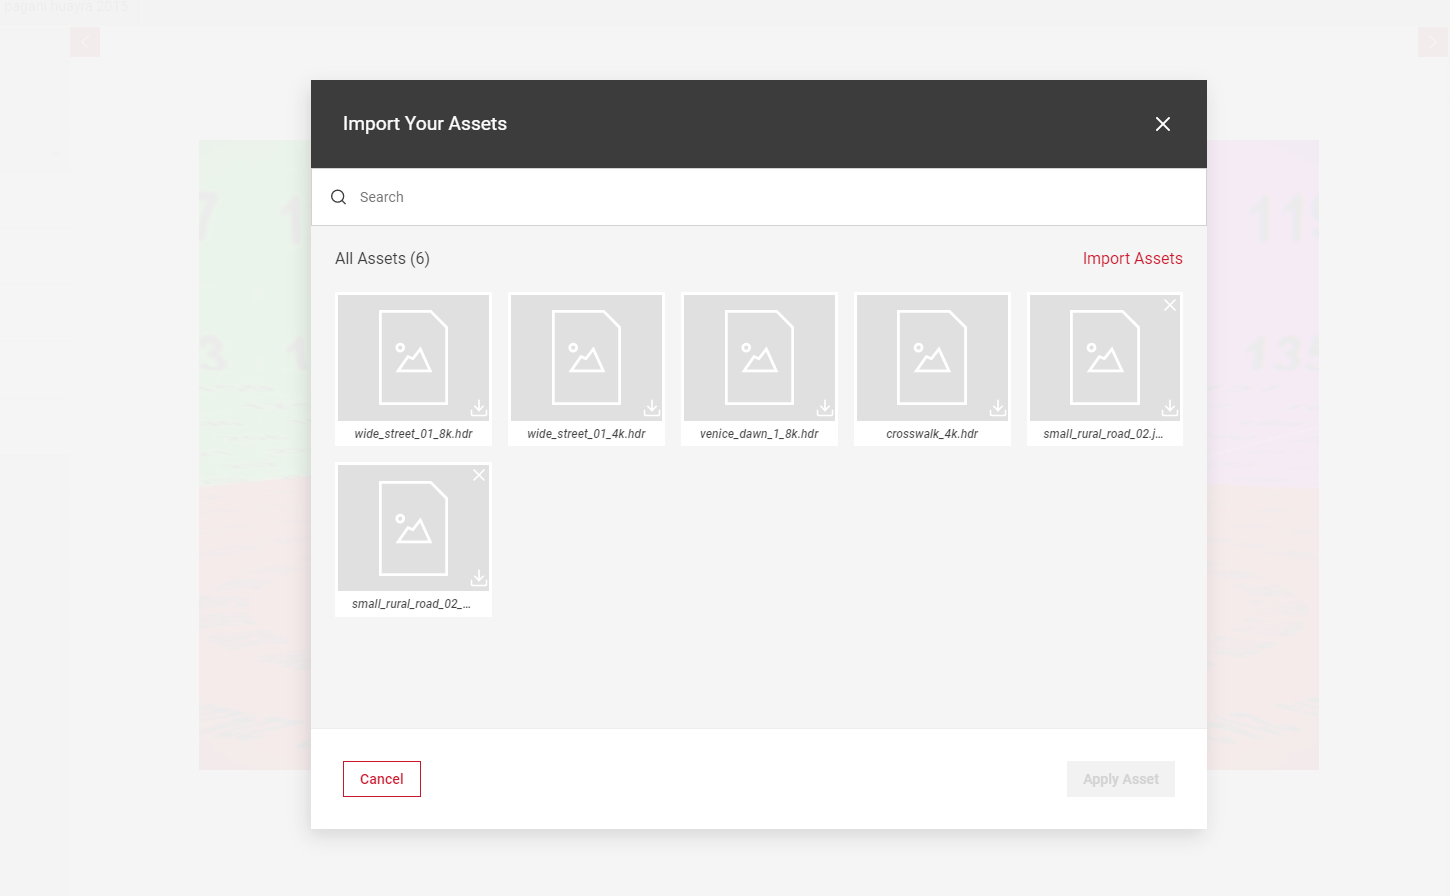Select the crosswalk_4k.hdr thumbnail
The height and width of the screenshot is (896, 1450).
[x=932, y=357]
